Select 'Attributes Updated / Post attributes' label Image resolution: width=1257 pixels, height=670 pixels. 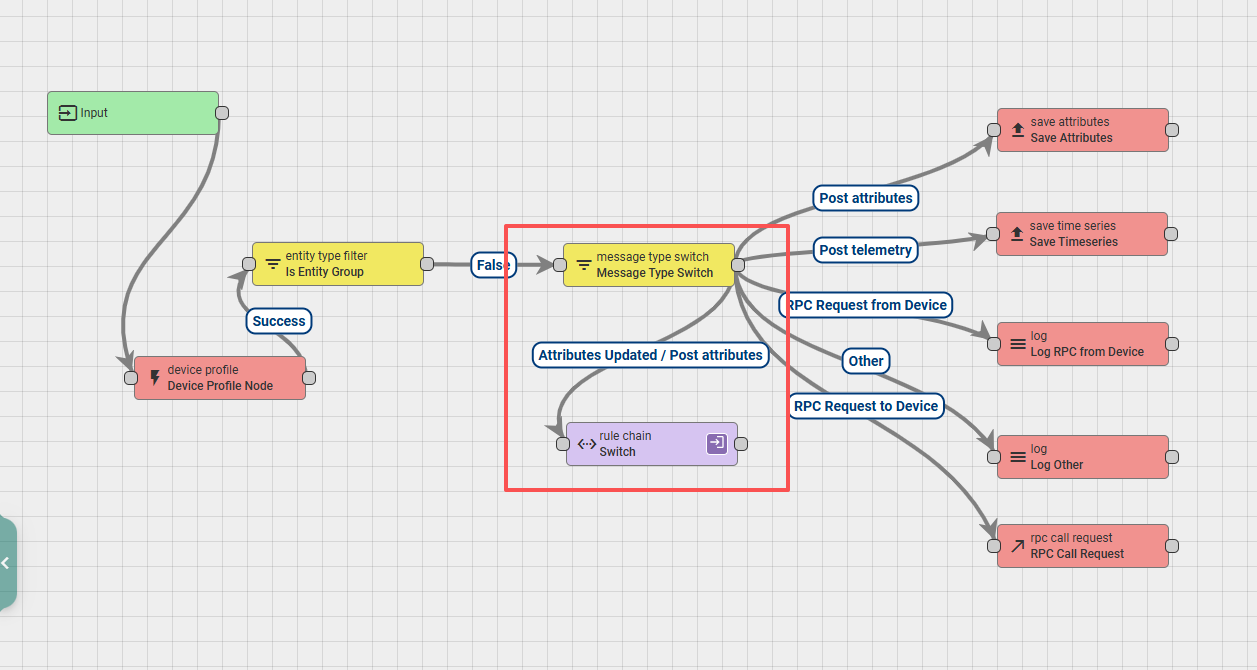(650, 355)
